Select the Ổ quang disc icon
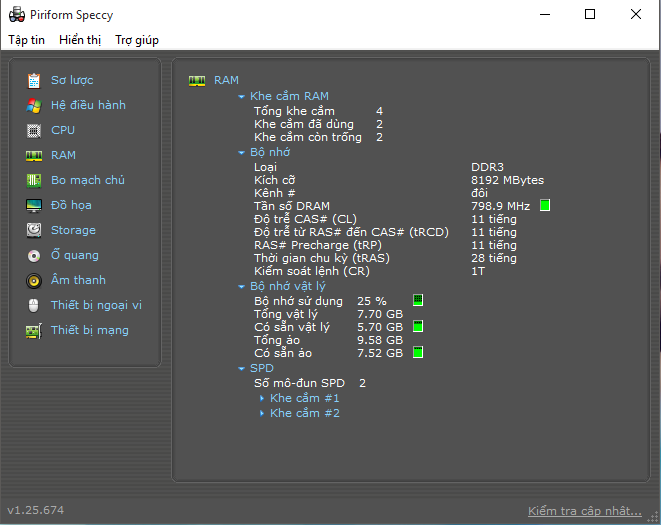The width and height of the screenshot is (661, 525). pyautogui.click(x=34, y=255)
